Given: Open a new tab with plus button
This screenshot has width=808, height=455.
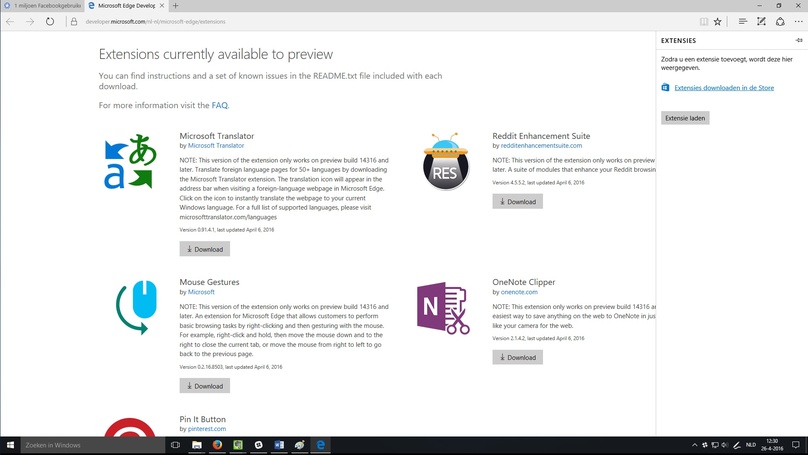Looking at the screenshot, I should click(175, 6).
